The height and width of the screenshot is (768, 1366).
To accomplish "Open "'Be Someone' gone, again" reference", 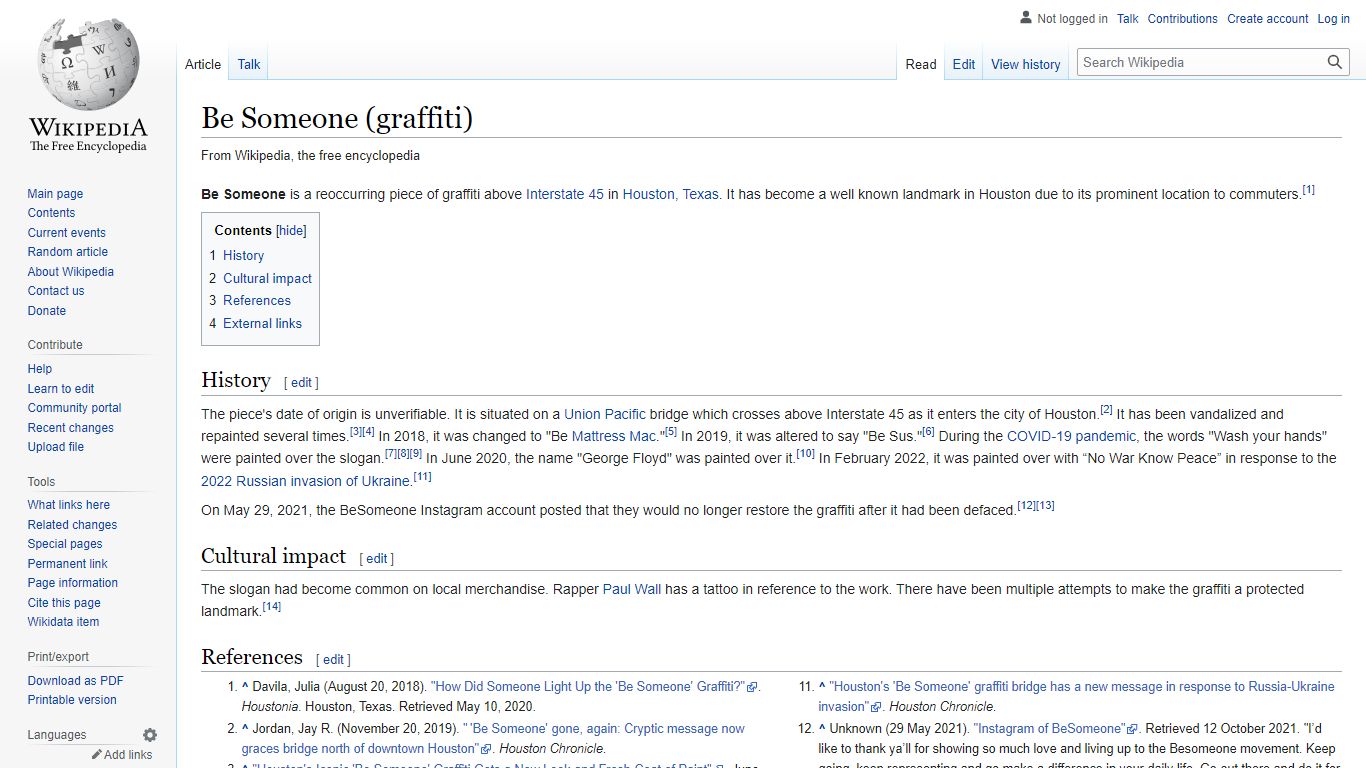I will tap(493, 739).
